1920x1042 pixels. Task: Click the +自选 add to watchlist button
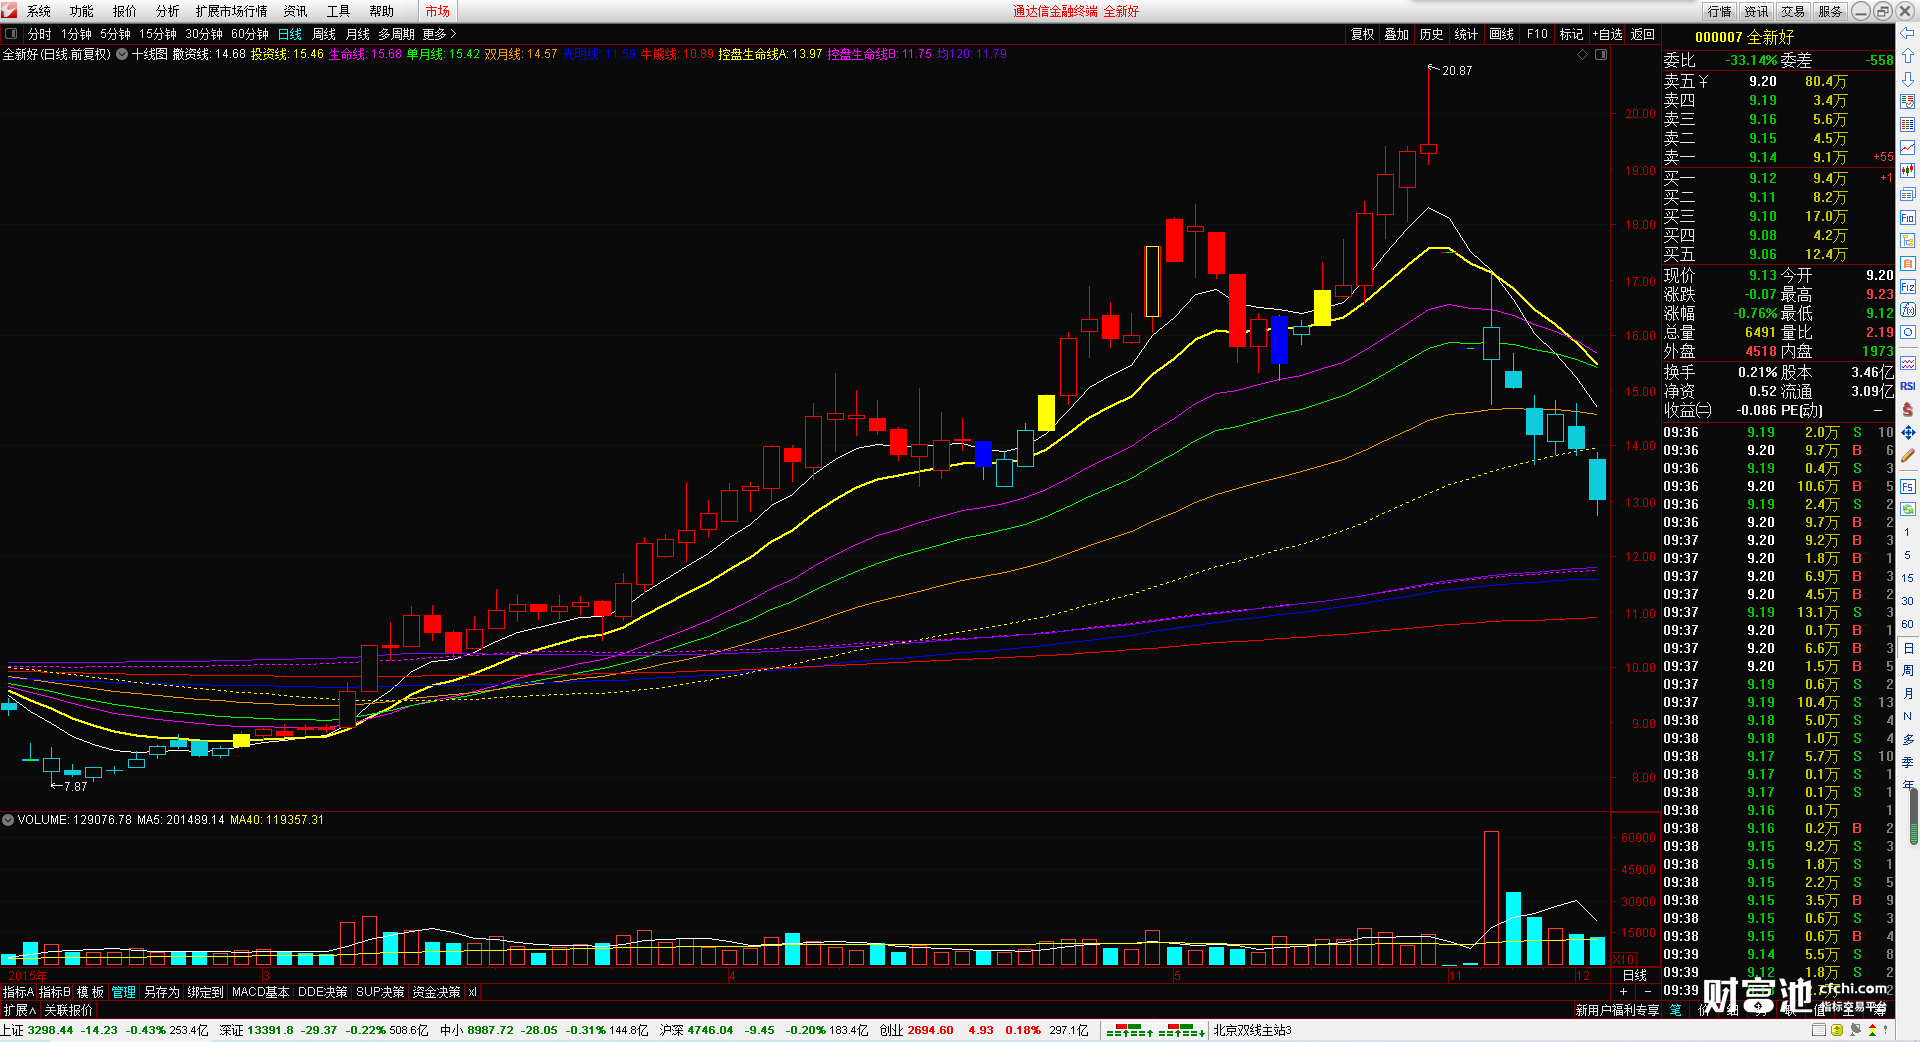tap(1608, 34)
